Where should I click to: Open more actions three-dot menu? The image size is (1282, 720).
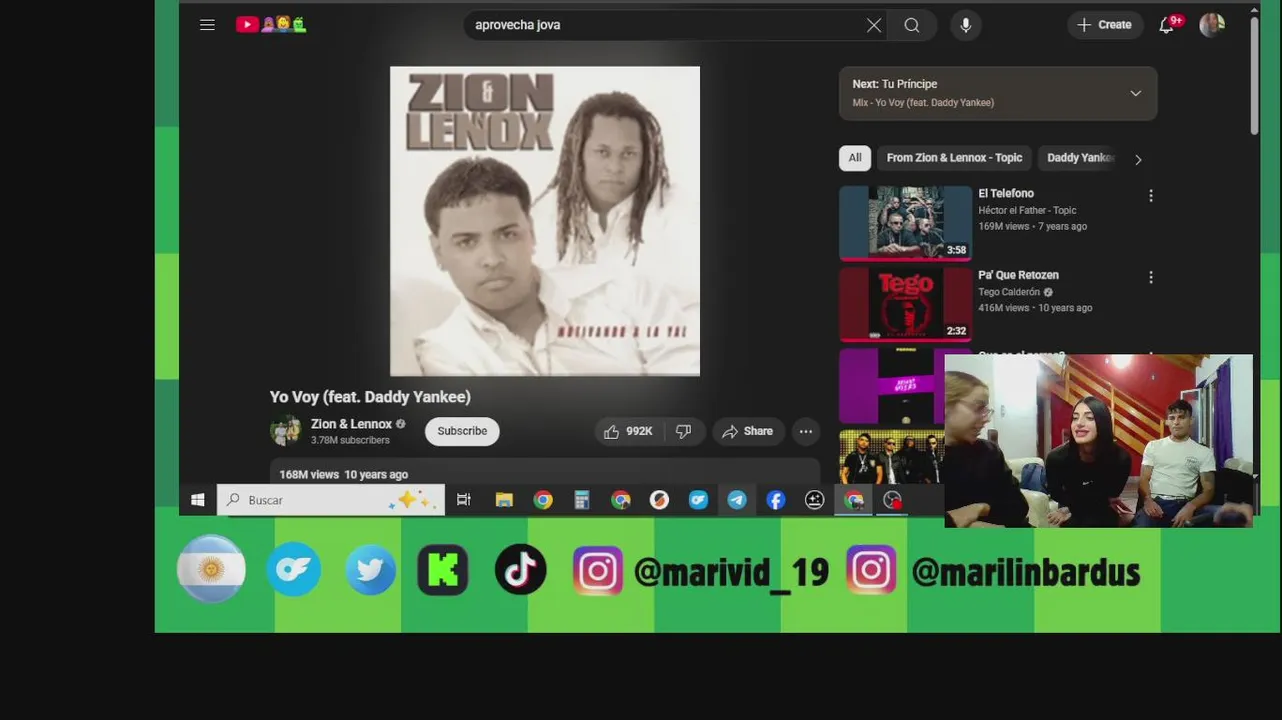[806, 431]
